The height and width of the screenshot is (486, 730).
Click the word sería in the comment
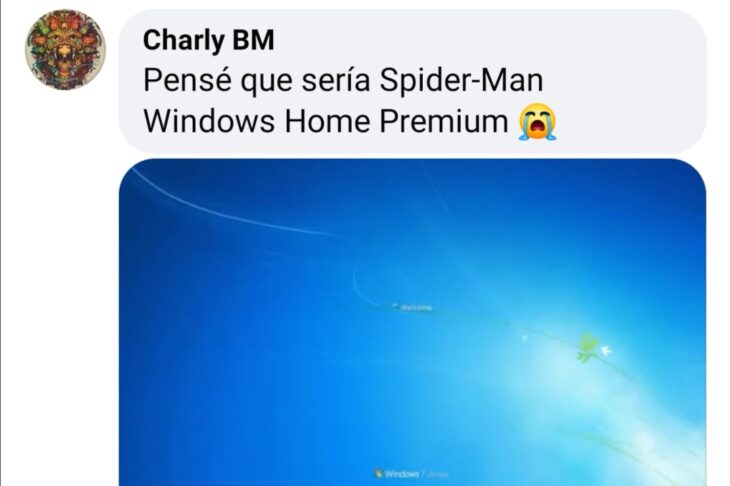click(336, 80)
